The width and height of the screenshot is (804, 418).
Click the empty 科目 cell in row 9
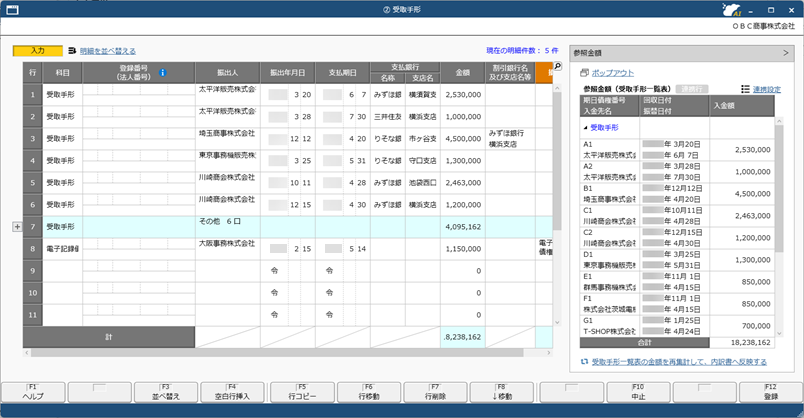pos(63,271)
